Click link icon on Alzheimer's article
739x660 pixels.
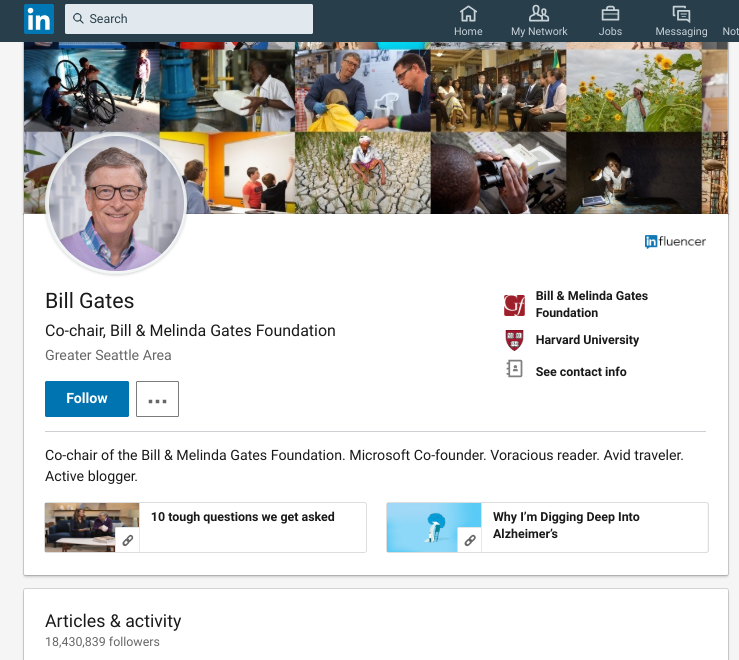pos(469,540)
